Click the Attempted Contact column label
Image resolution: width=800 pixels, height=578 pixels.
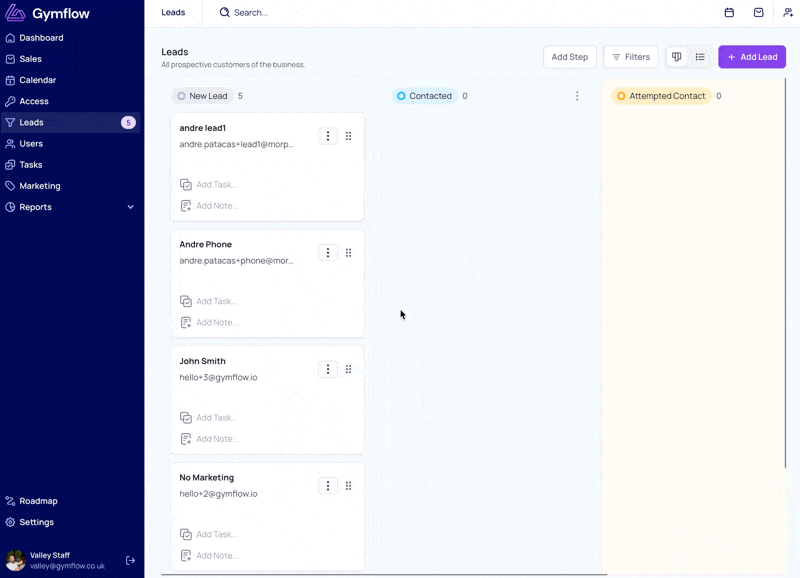tap(661, 96)
